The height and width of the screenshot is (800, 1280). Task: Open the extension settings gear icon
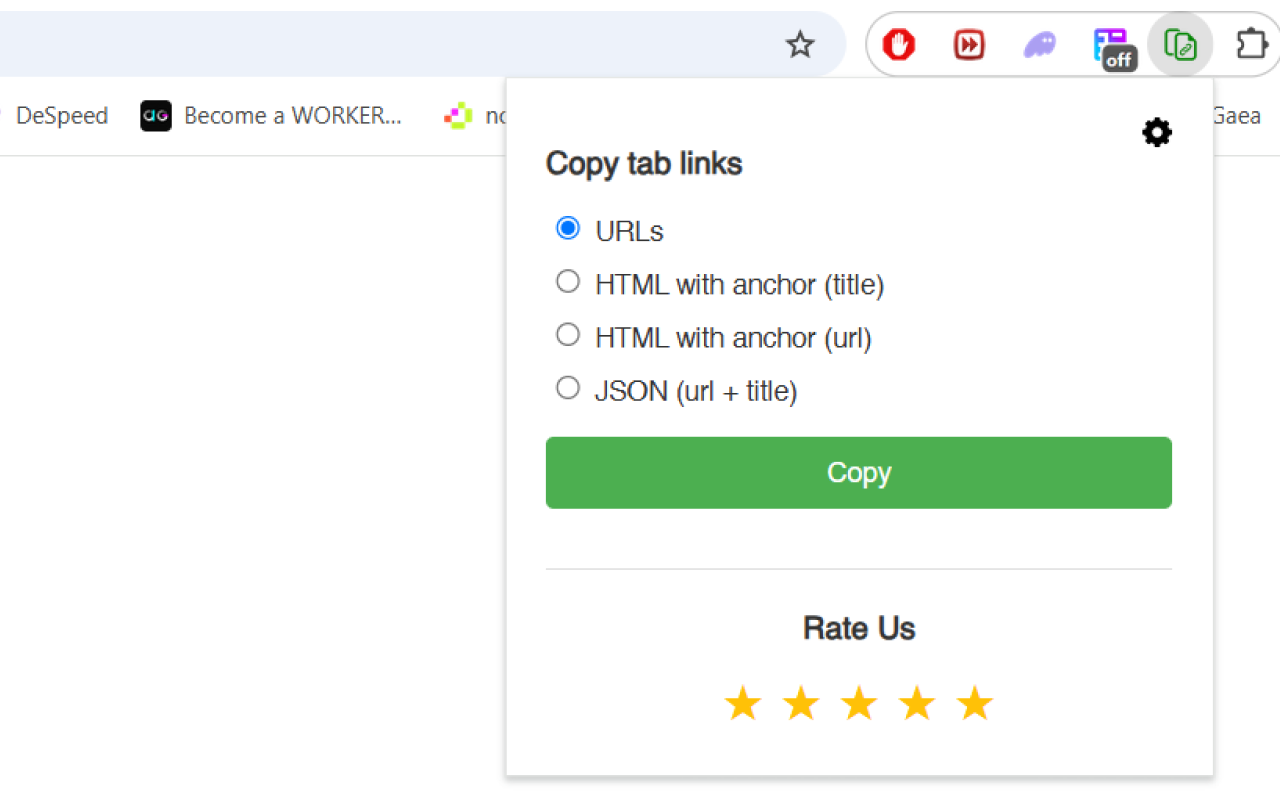coord(1157,132)
